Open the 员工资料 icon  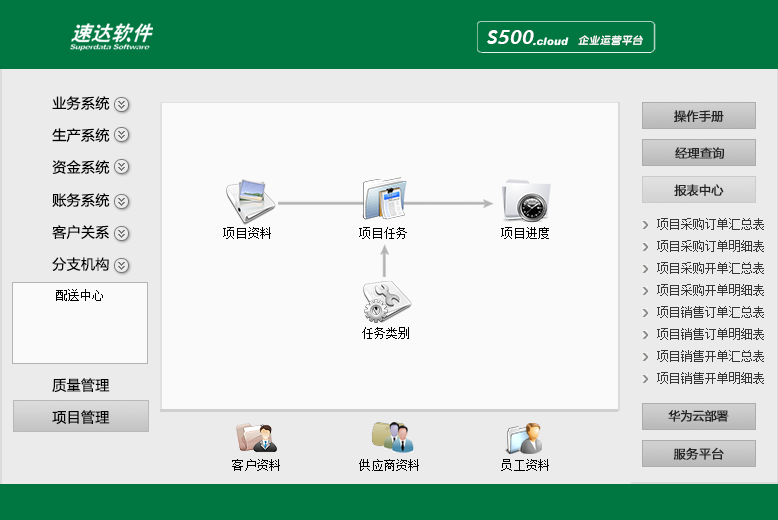pos(525,438)
